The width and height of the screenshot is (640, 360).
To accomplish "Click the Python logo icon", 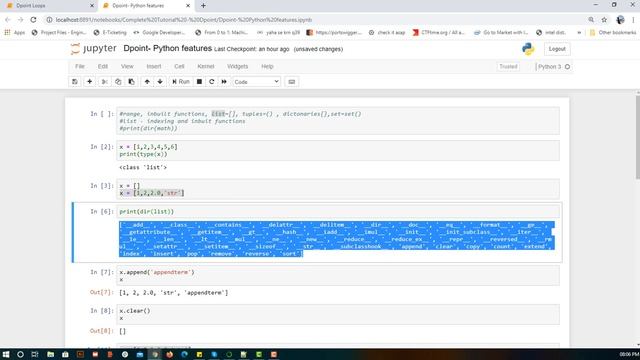I will [528, 49].
